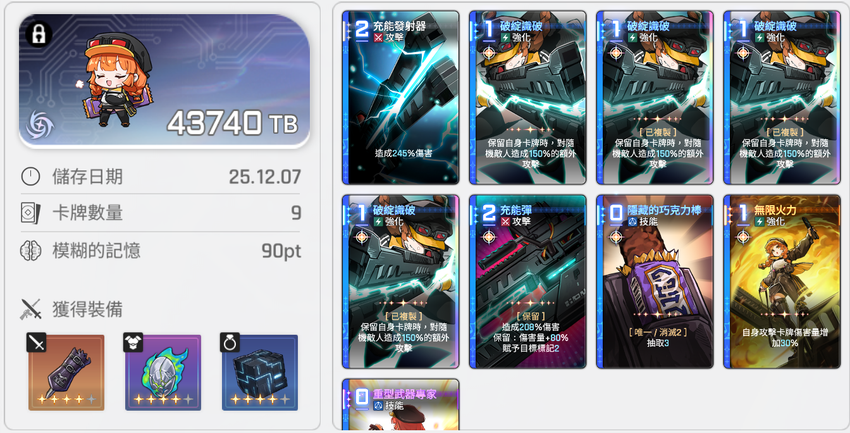Click the brain icon beside 模糊的記憶
Screen dimensions: 850x433
(x=30, y=250)
